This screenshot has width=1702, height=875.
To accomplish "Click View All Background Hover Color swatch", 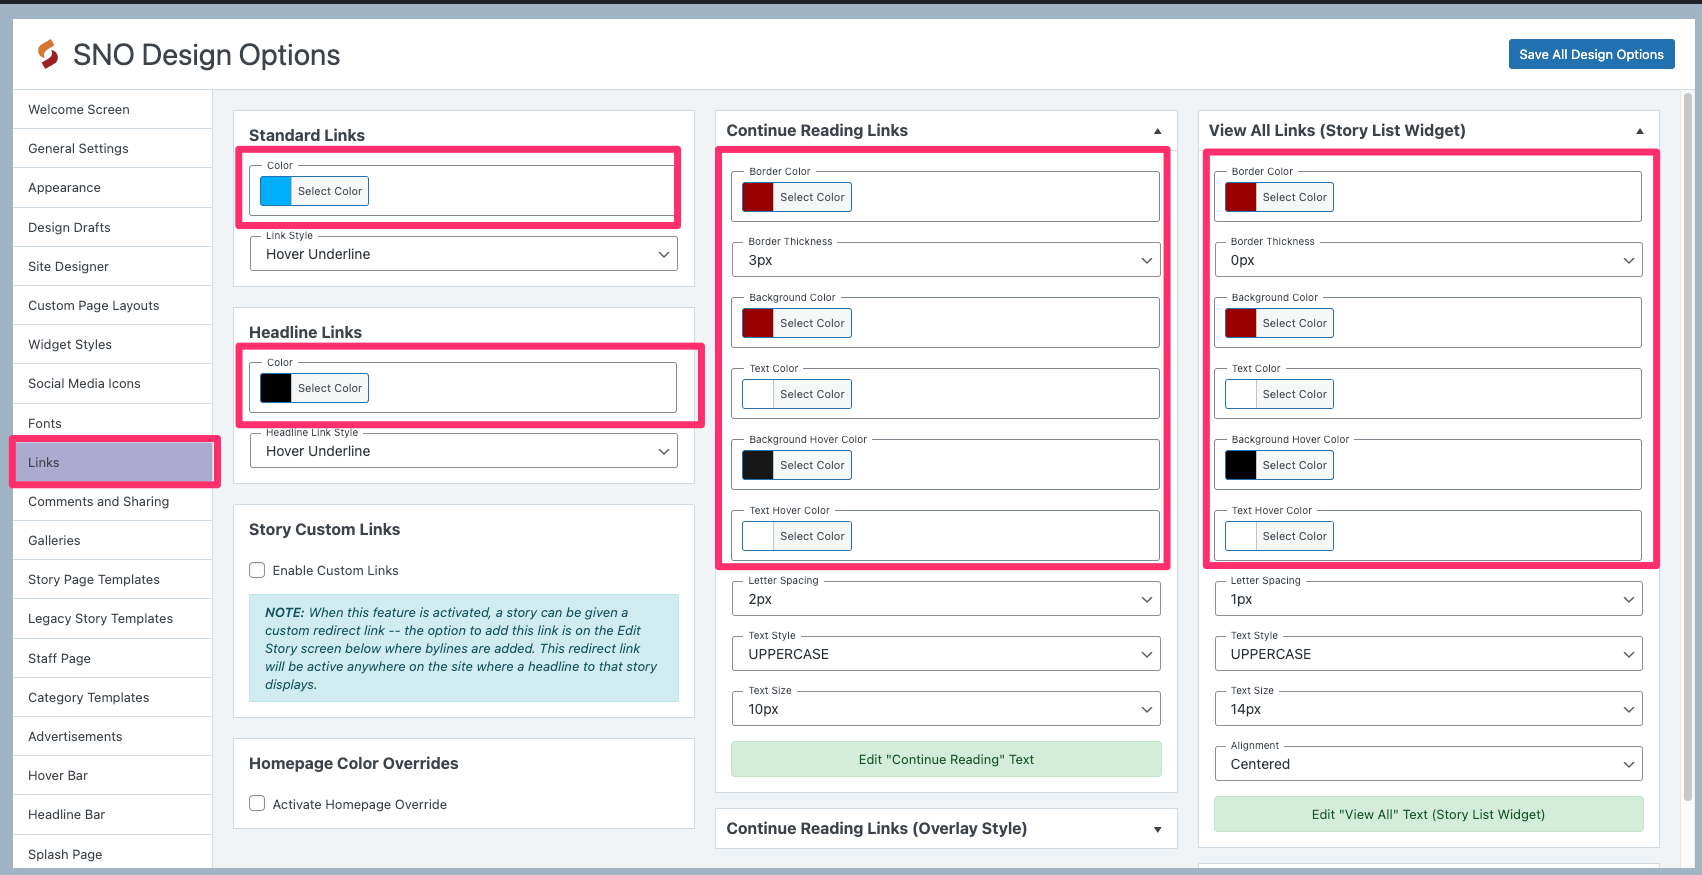I will coord(1240,465).
